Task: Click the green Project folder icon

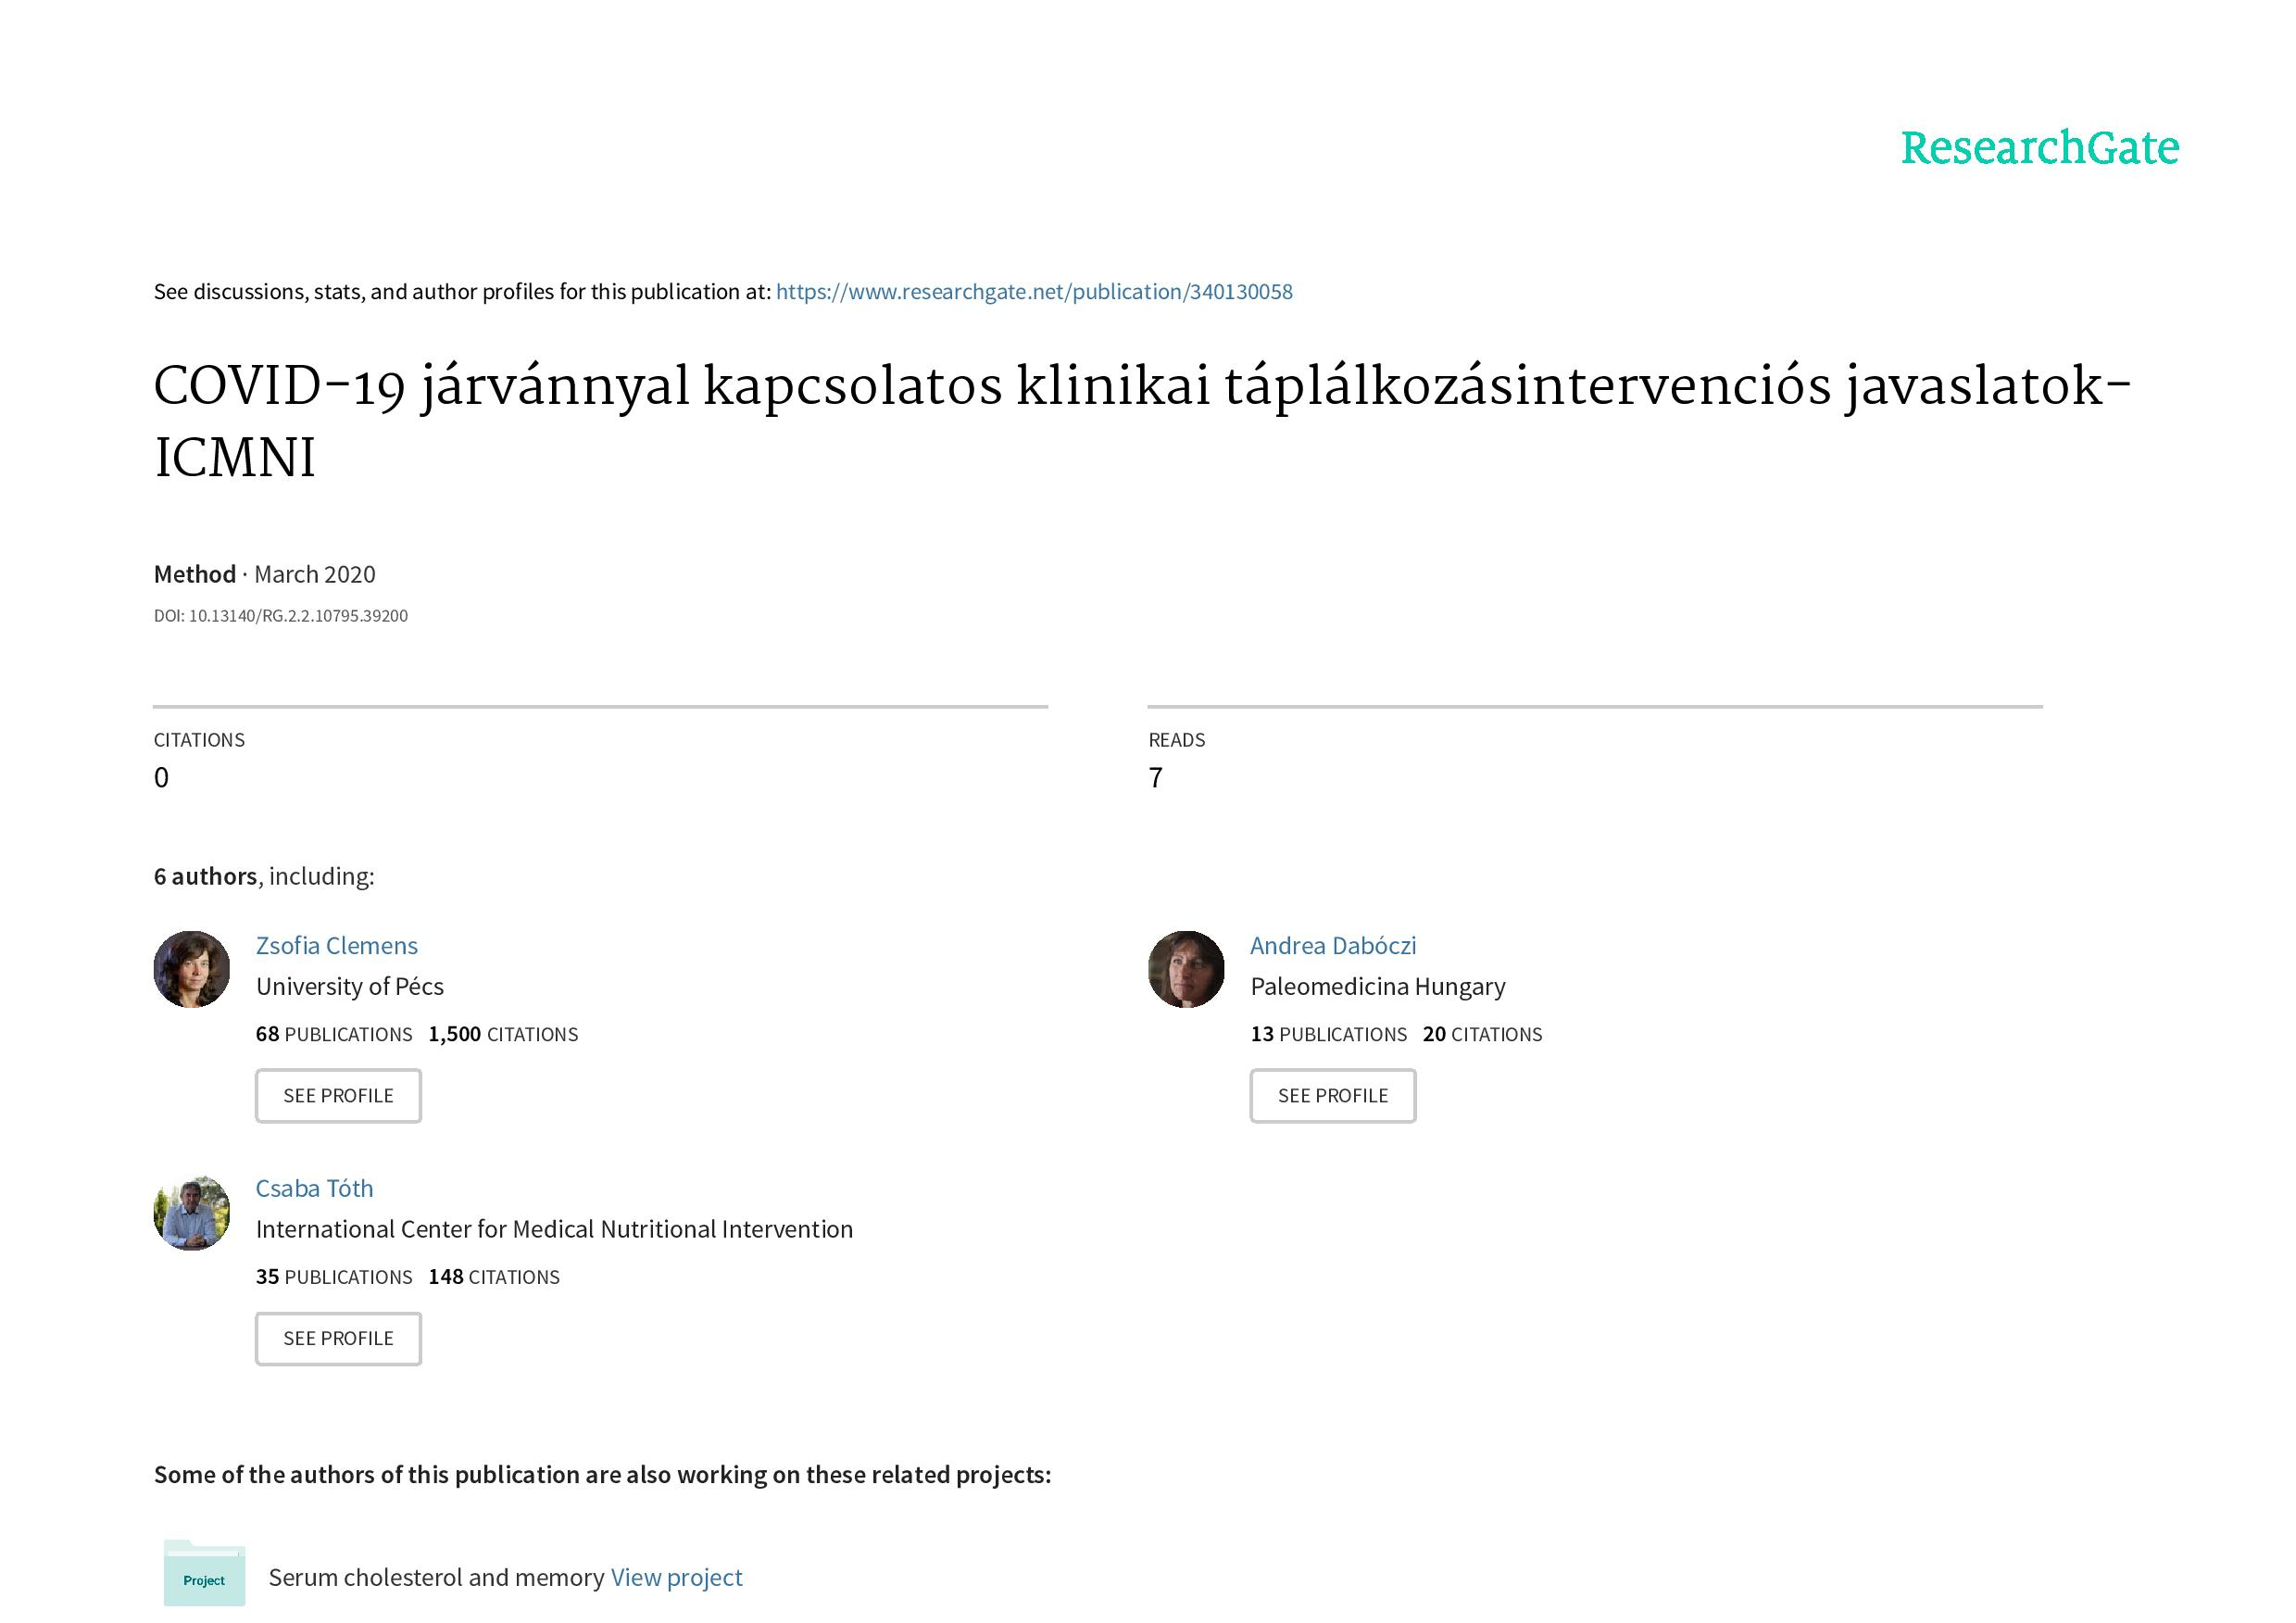Action: pyautogui.click(x=204, y=1573)
